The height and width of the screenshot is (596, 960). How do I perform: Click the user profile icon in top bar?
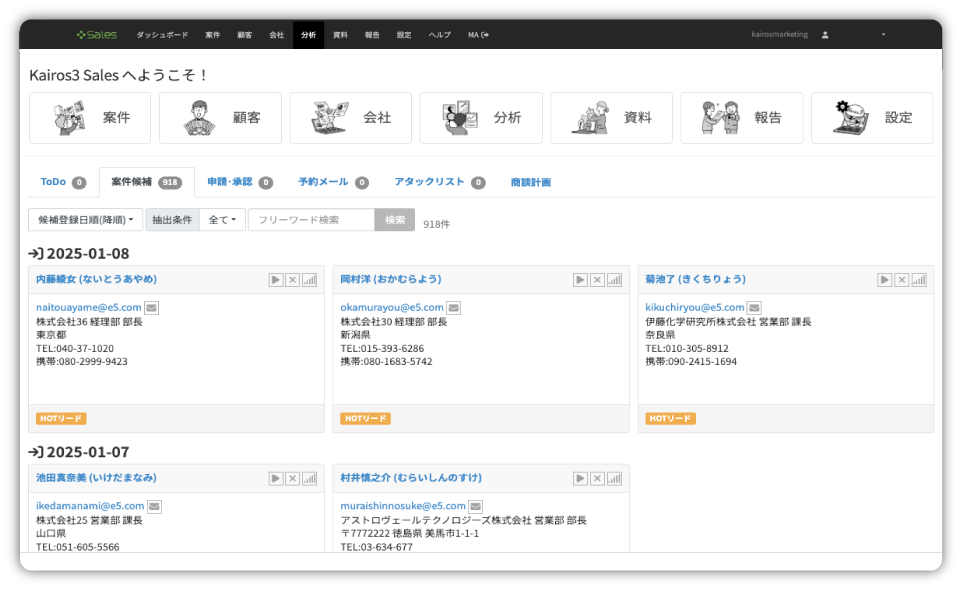[825, 35]
